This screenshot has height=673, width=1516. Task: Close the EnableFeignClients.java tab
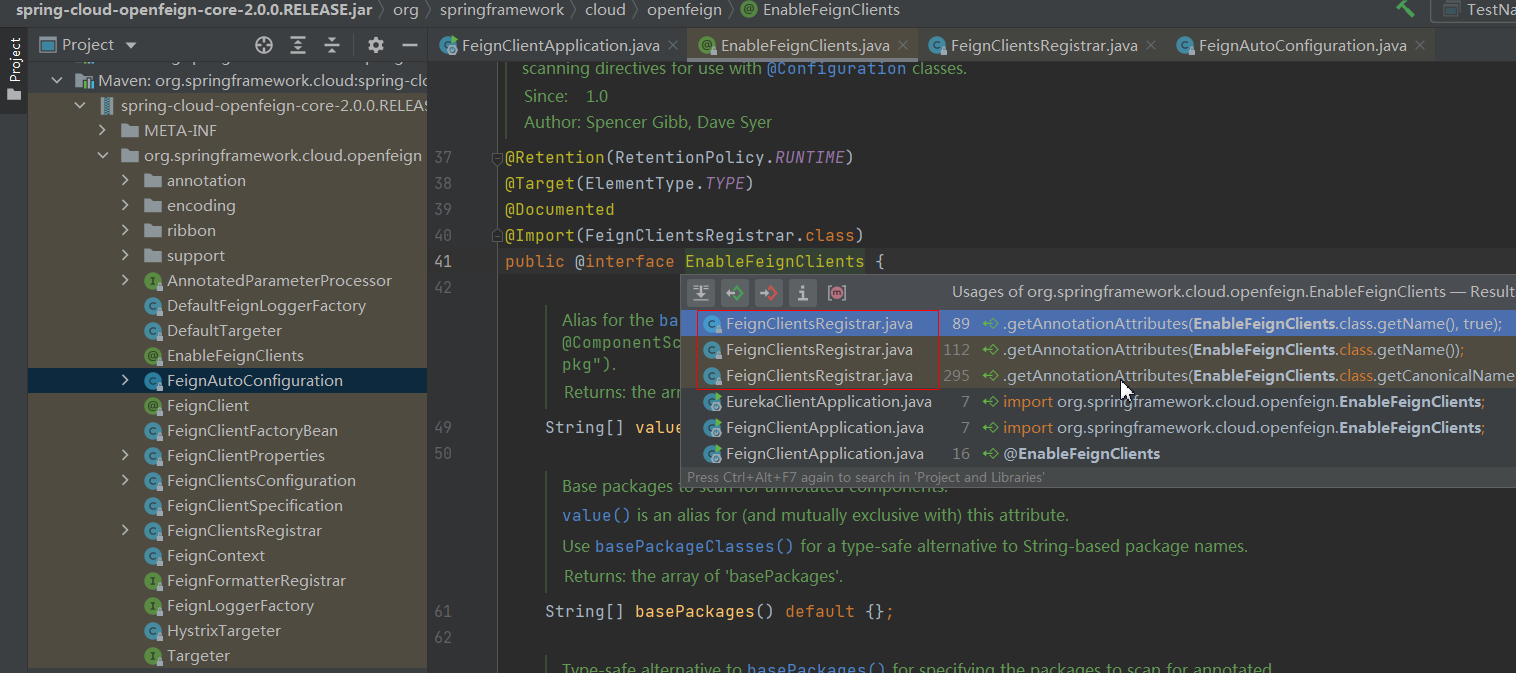[x=904, y=46]
